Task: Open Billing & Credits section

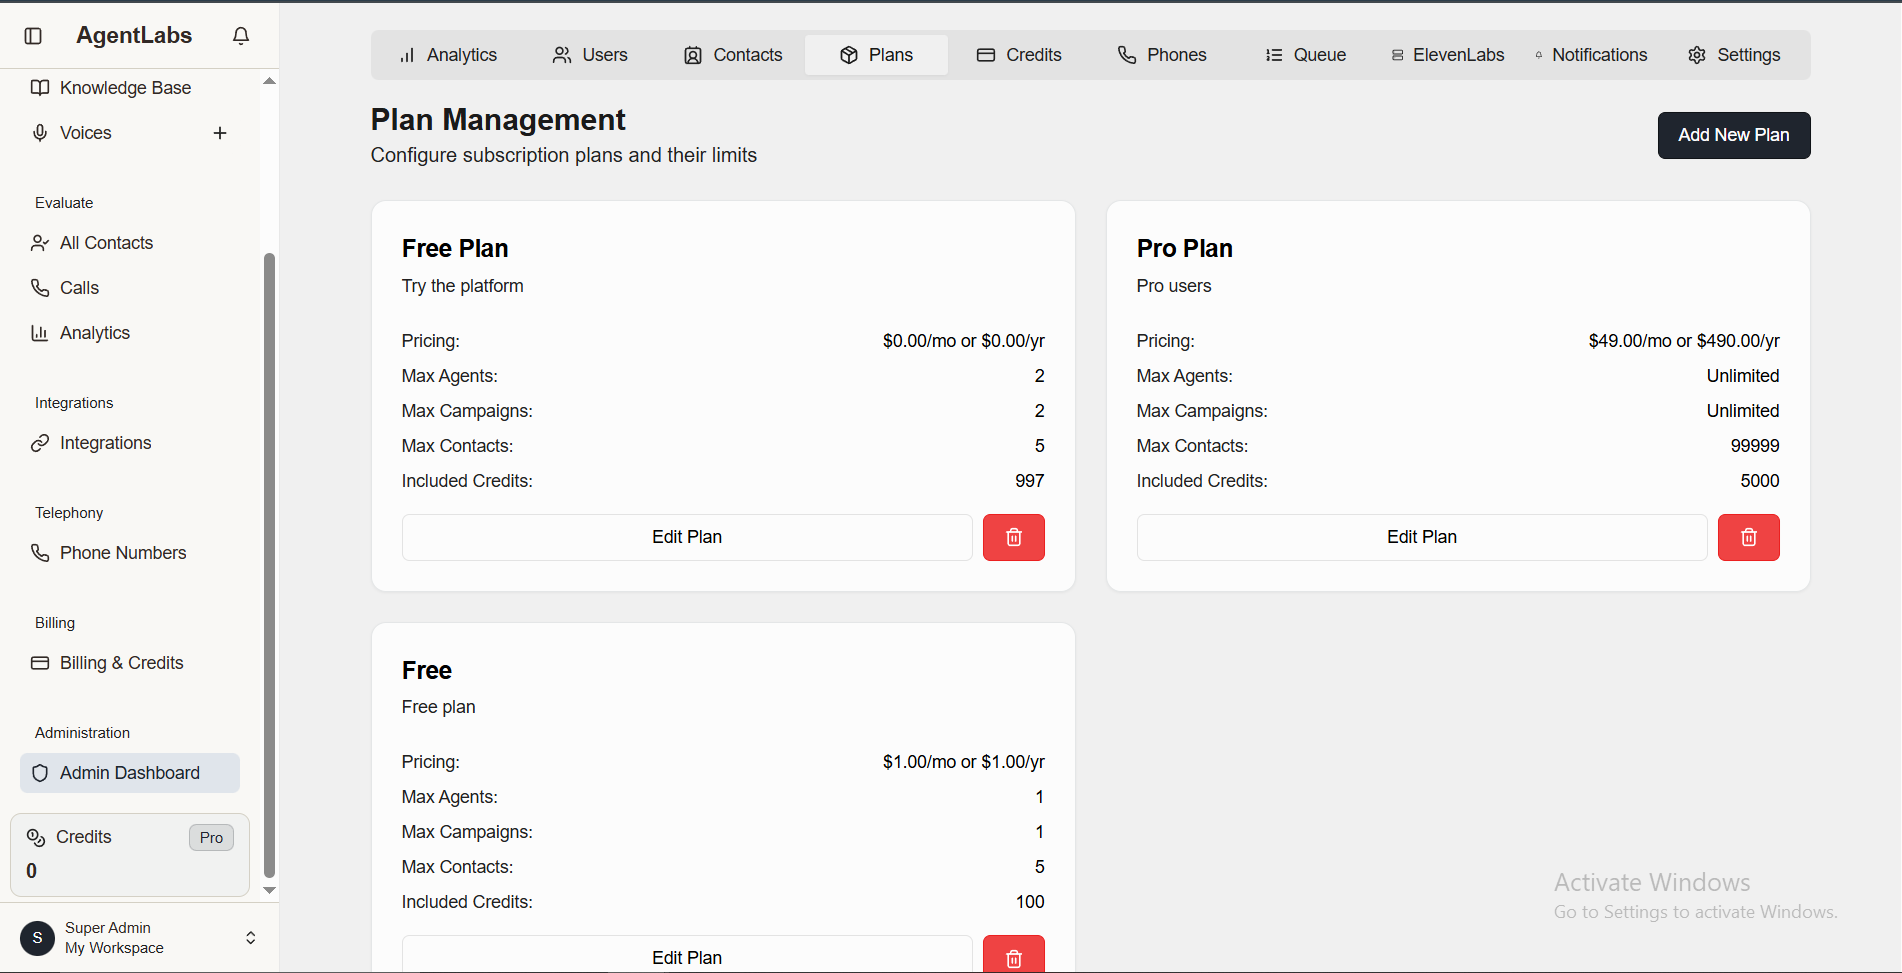Action: click(120, 662)
